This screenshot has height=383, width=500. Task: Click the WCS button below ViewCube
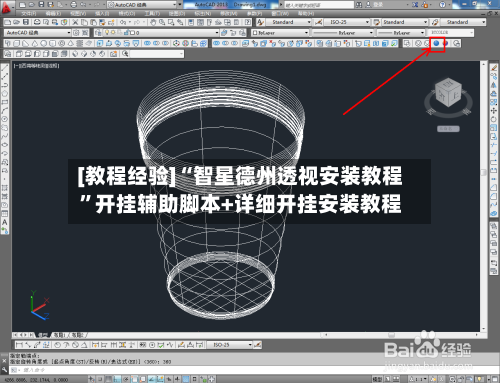pyautogui.click(x=448, y=129)
